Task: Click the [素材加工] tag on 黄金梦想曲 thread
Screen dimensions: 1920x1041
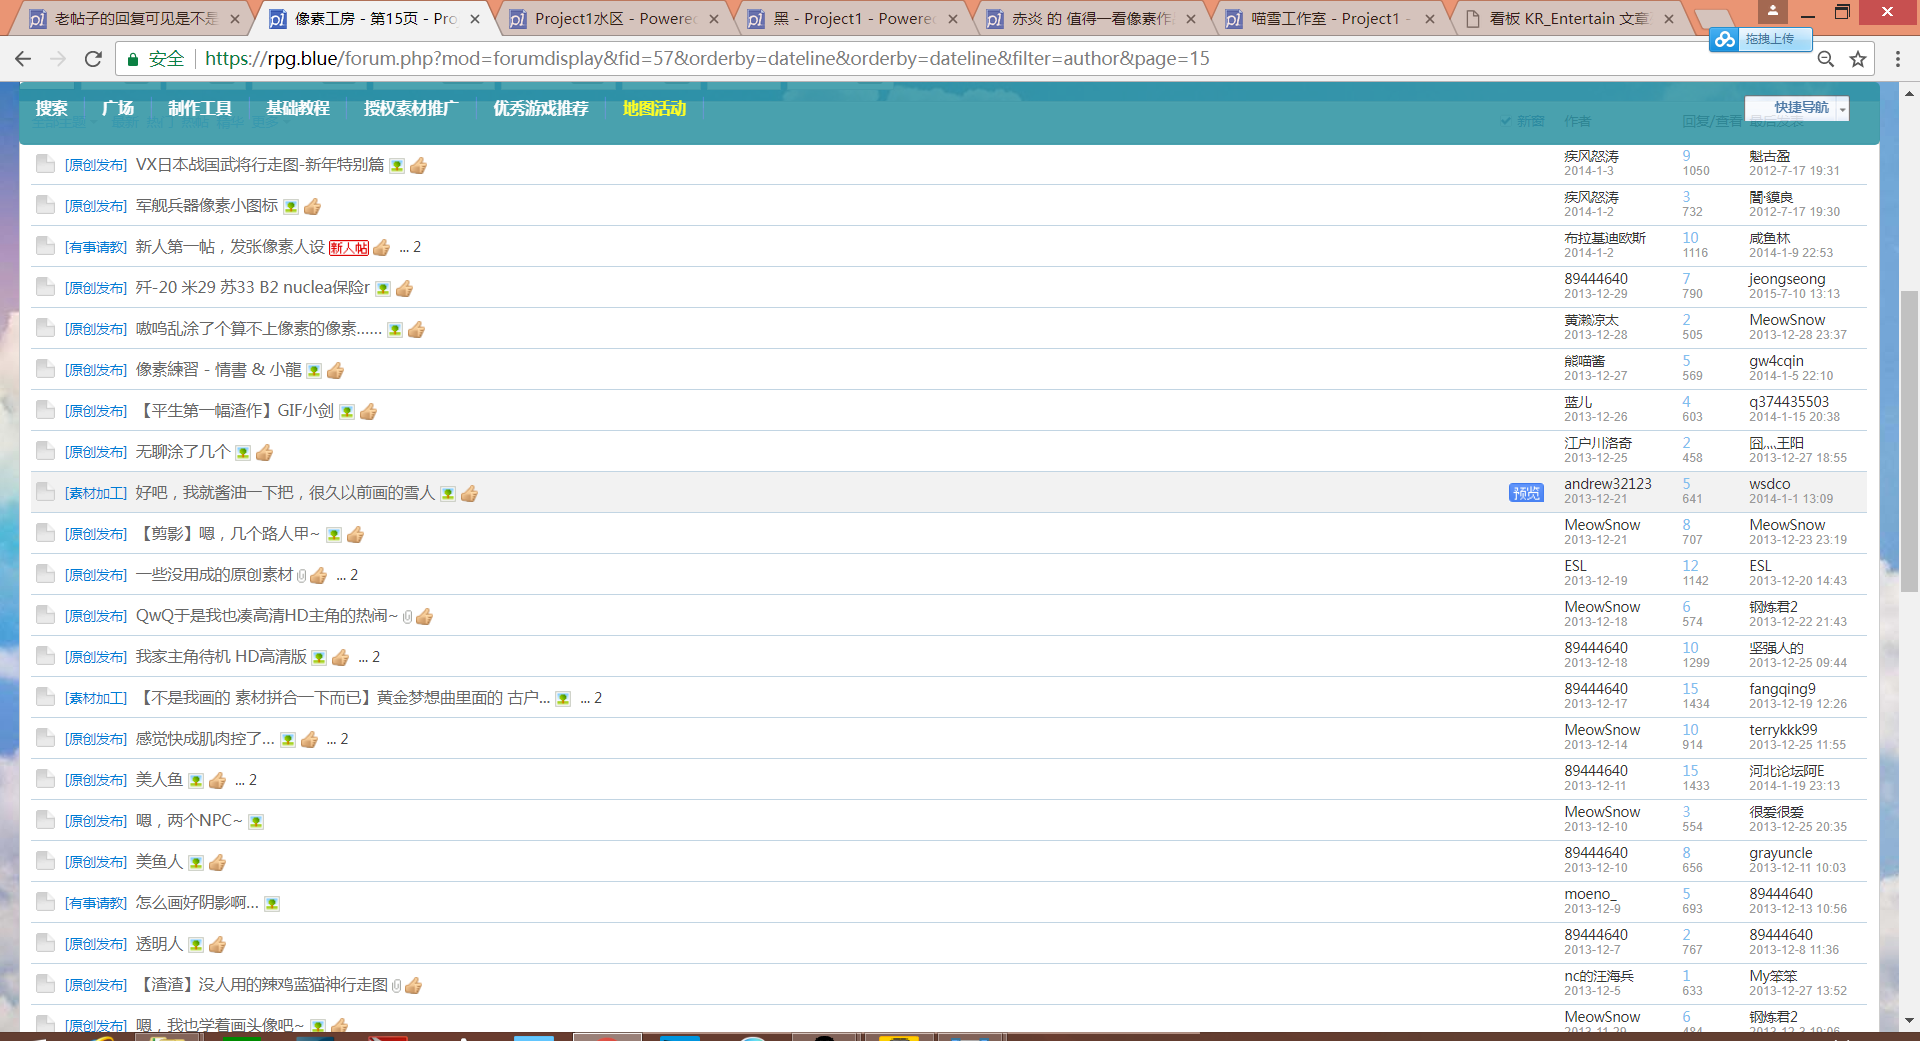Action: [96, 699]
